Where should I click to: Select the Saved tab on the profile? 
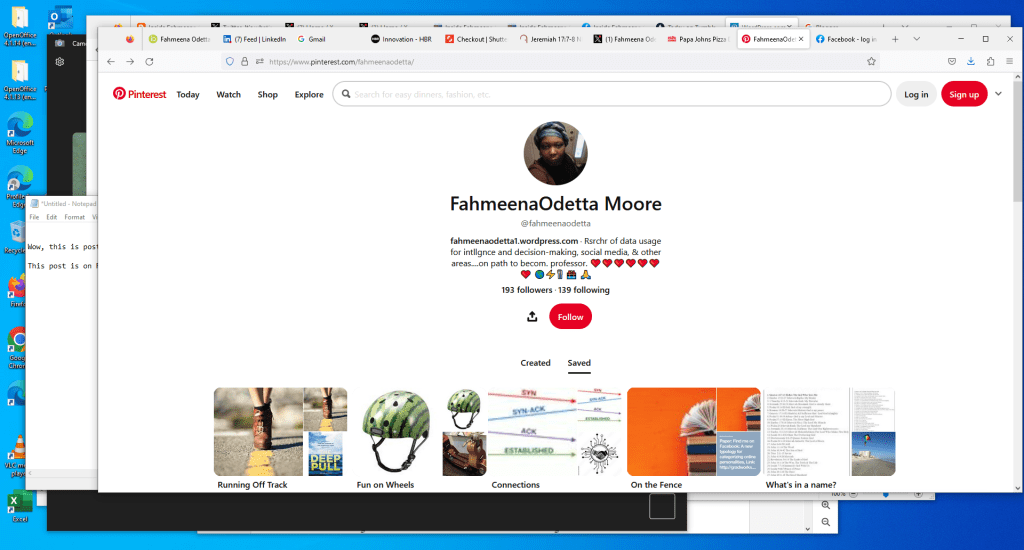[x=579, y=363]
